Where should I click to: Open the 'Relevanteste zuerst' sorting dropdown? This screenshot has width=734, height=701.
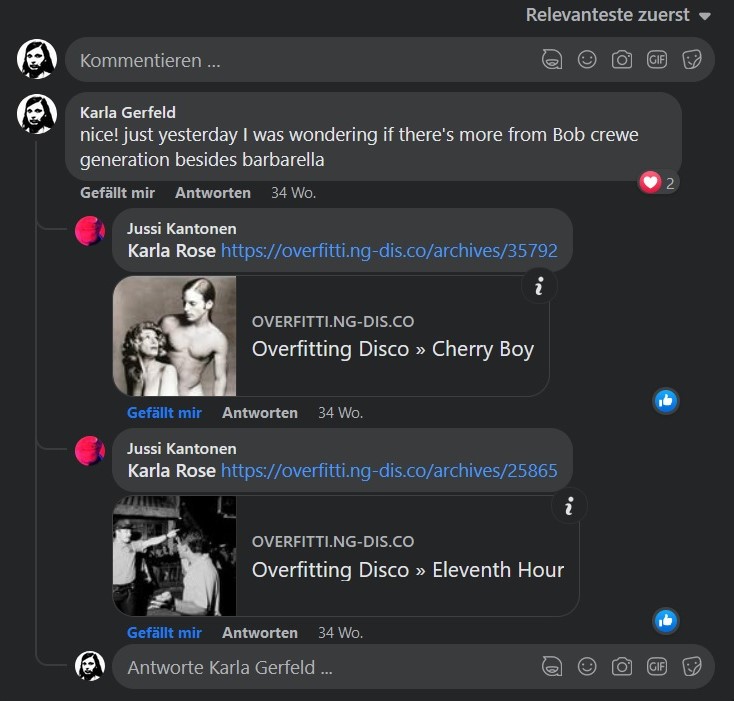pos(618,15)
